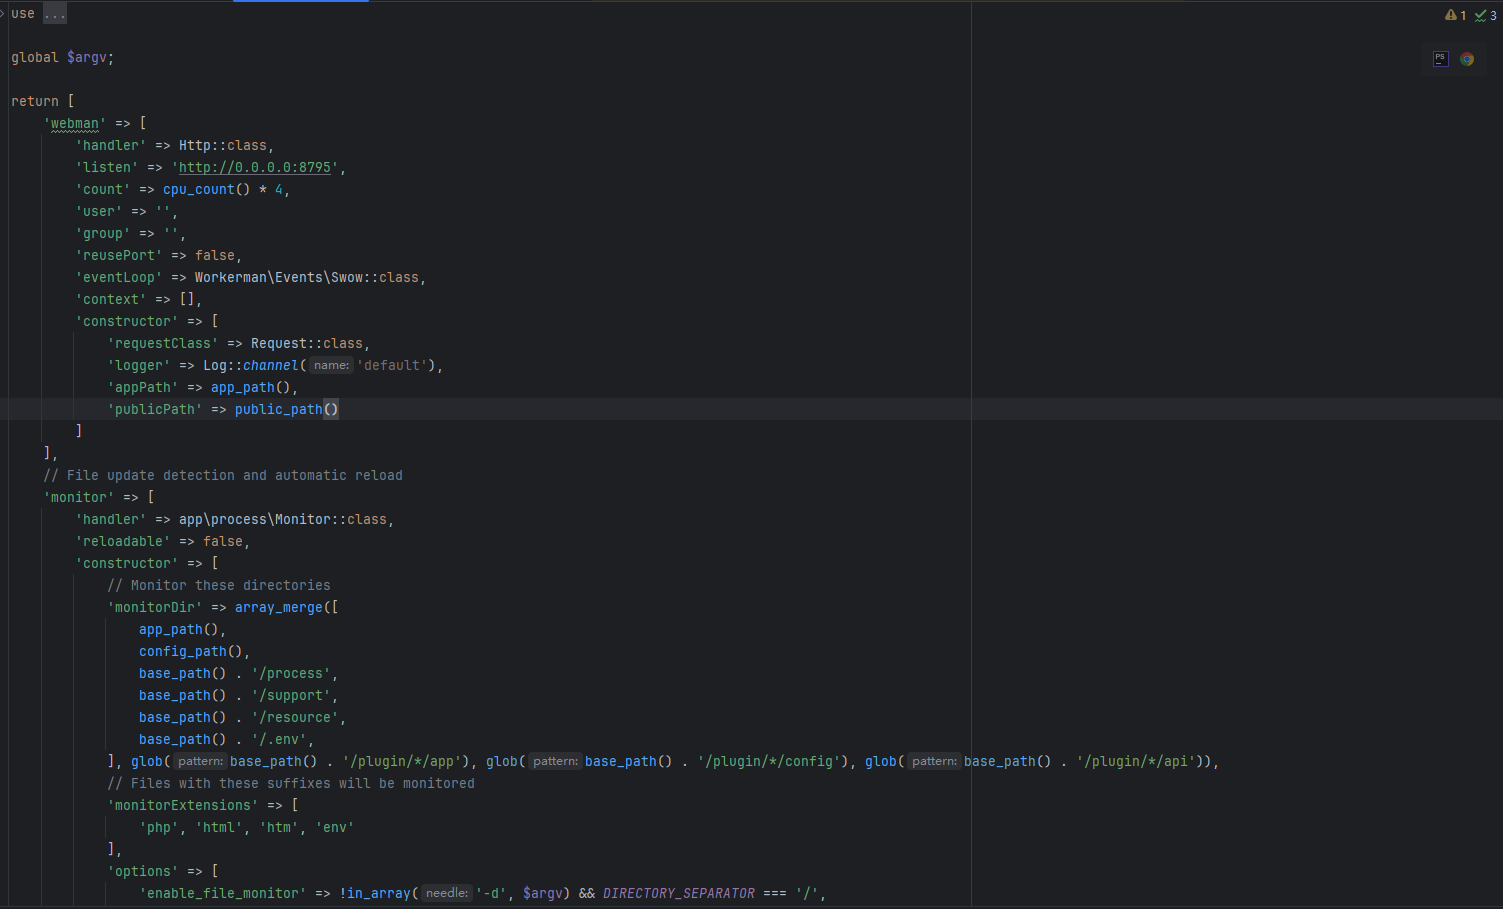Click the '/plugin/*/app' string
The height and width of the screenshot is (909, 1503).
(x=402, y=761)
